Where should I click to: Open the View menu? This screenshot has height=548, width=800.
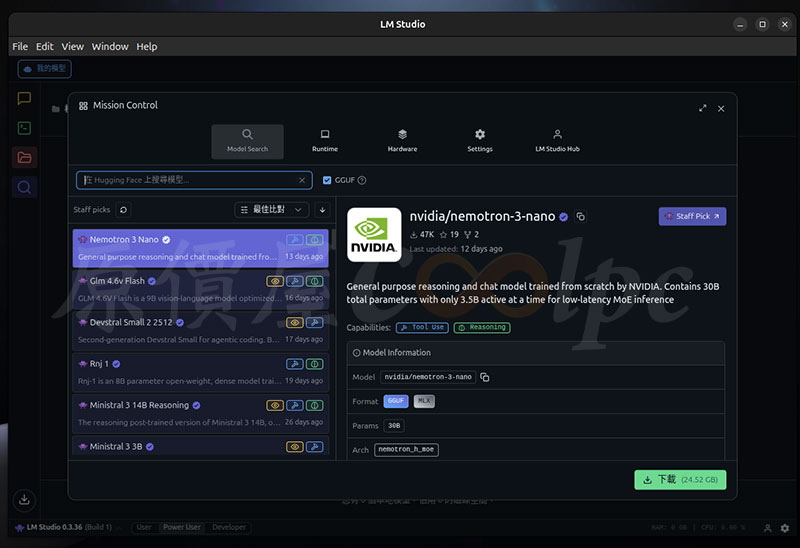[72, 46]
